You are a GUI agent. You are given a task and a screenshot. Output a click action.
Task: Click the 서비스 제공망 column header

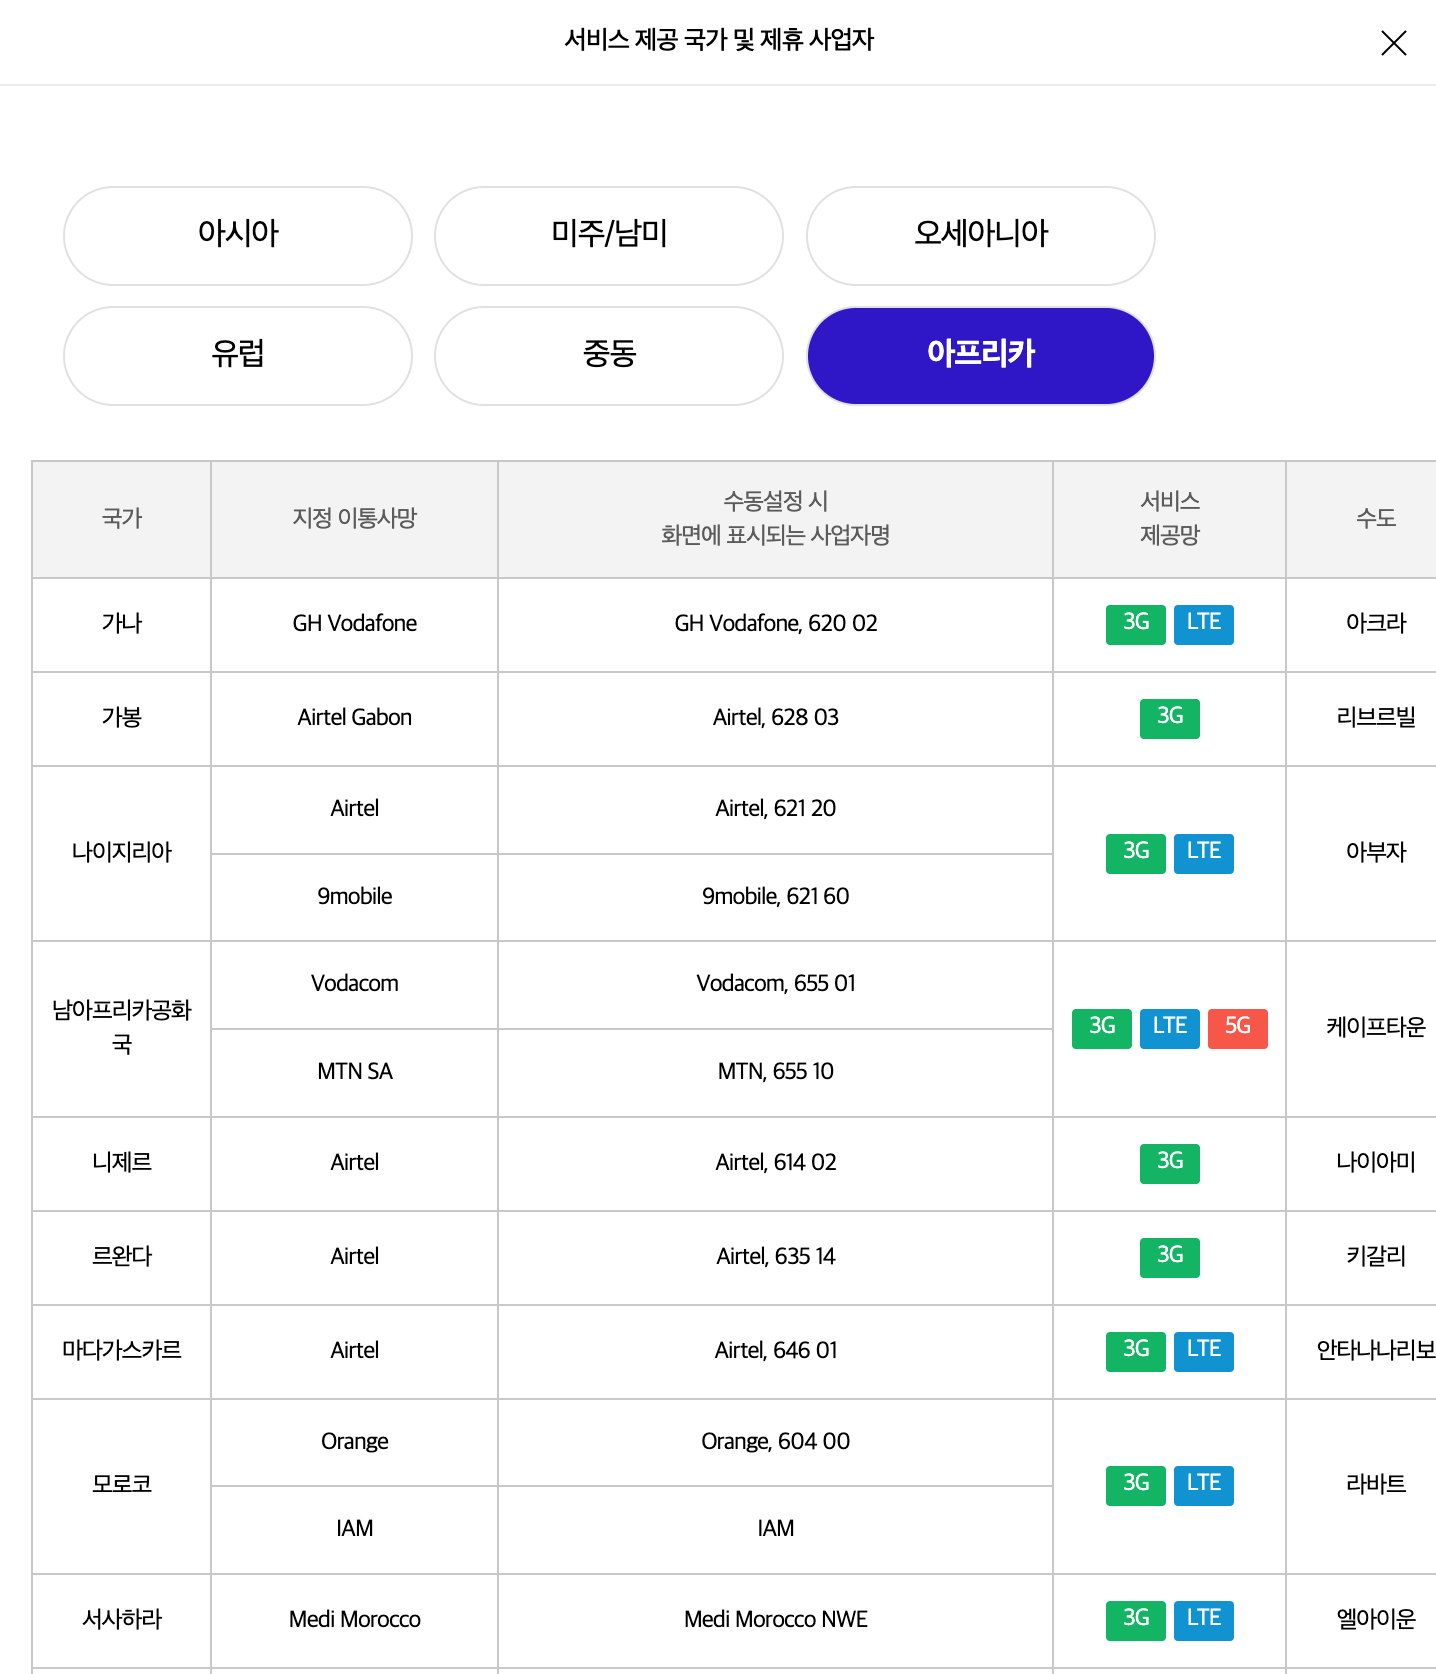point(1170,519)
